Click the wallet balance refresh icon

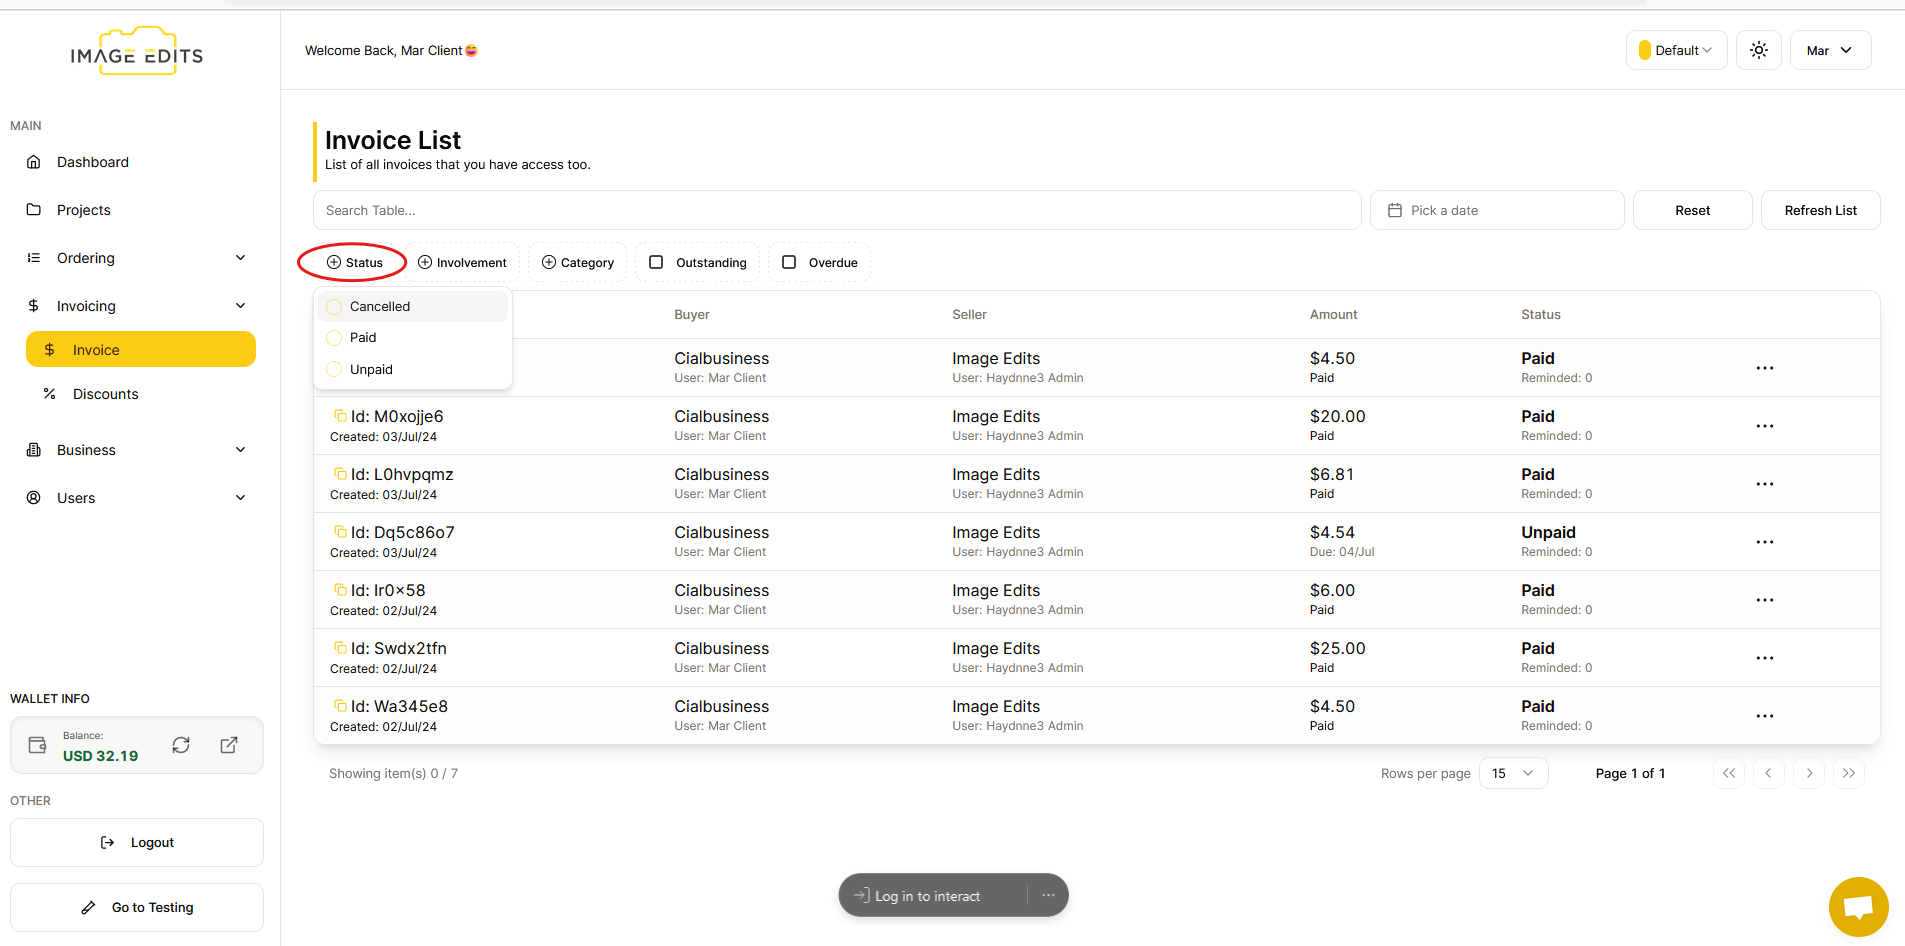(x=181, y=745)
